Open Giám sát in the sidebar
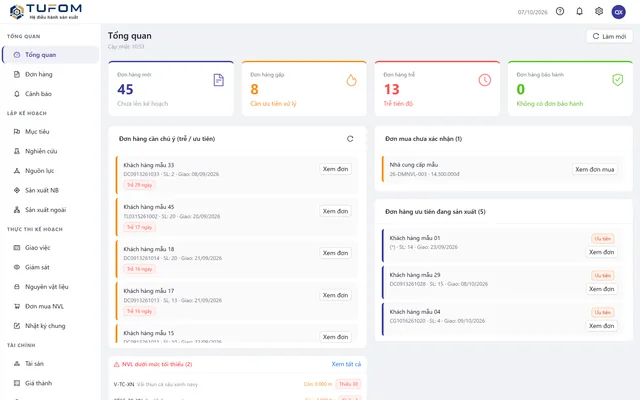The image size is (640, 400). [51, 267]
